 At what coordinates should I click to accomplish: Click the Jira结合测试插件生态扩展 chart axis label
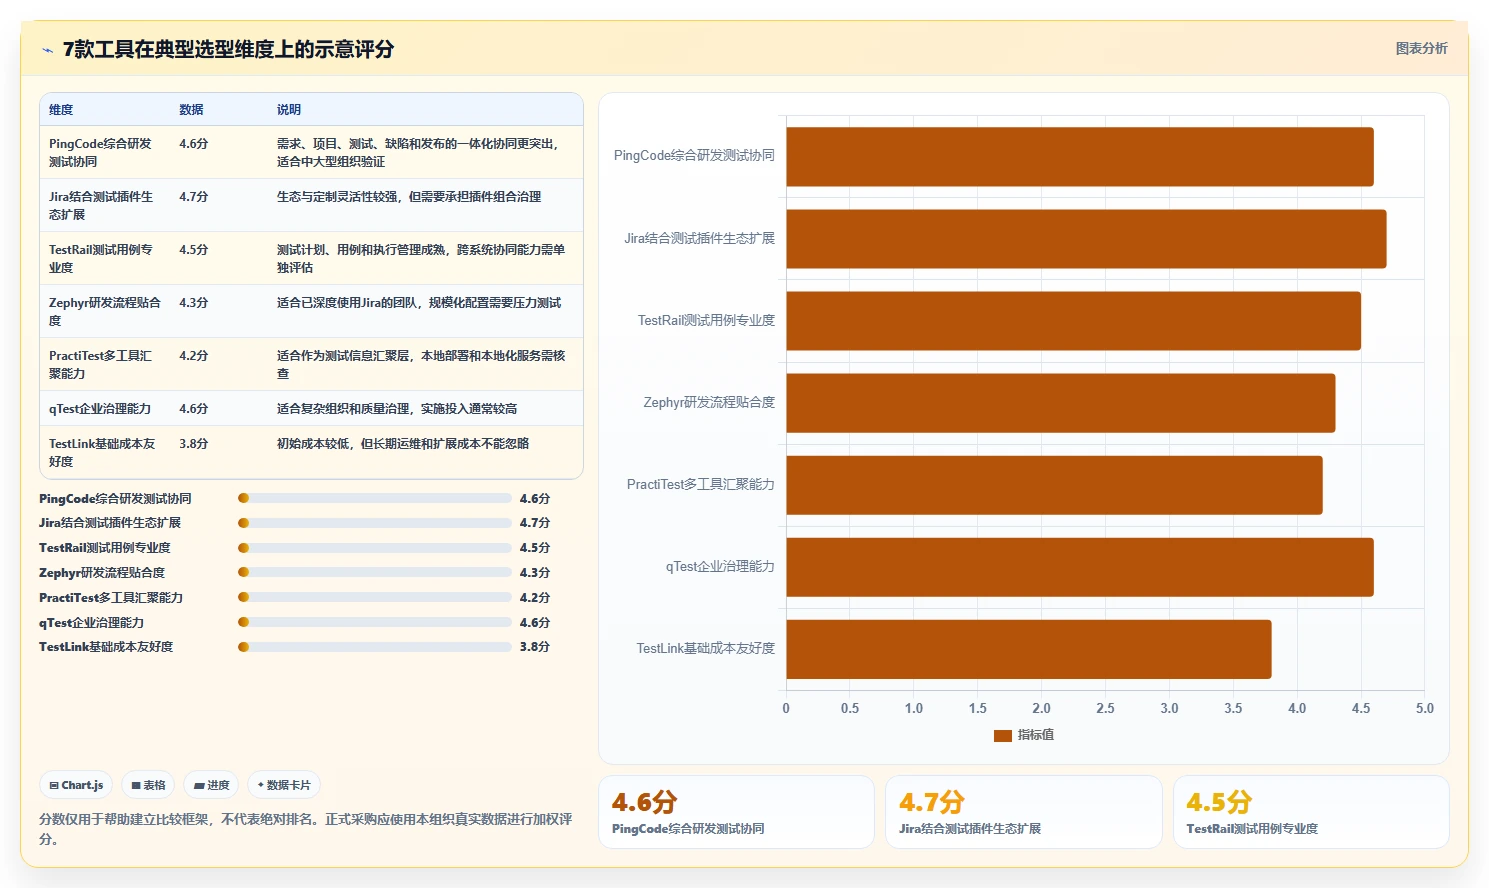[x=699, y=238]
